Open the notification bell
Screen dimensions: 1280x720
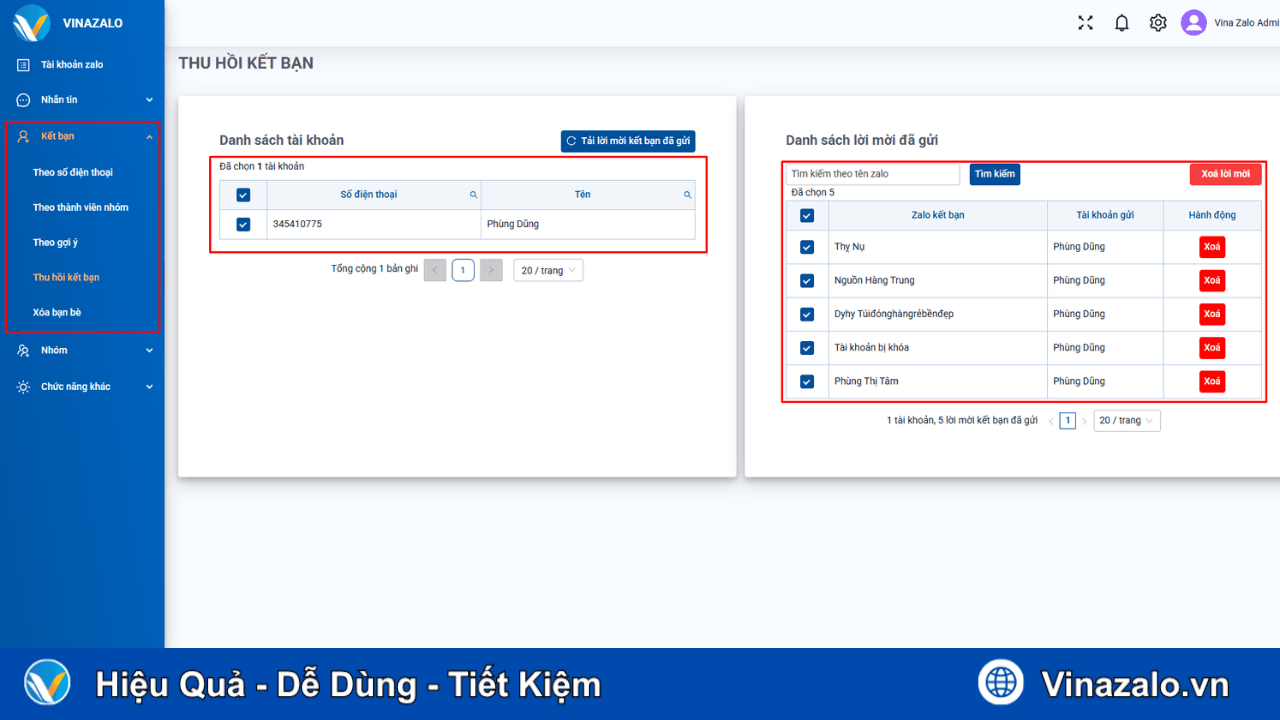click(1121, 22)
